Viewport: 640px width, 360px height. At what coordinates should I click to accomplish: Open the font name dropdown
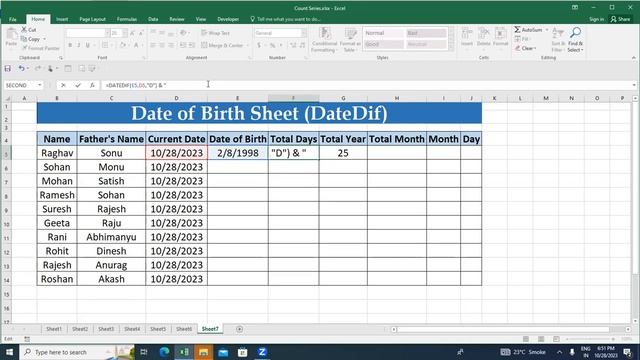coord(107,33)
